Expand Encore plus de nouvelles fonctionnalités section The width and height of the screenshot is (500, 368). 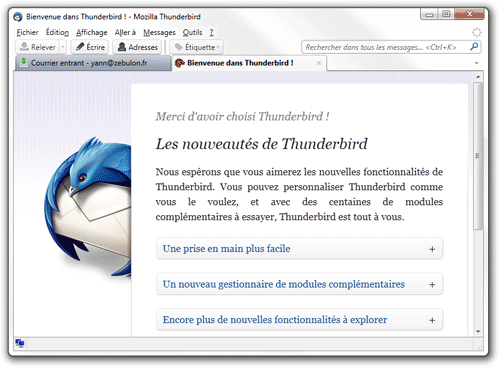tap(299, 320)
